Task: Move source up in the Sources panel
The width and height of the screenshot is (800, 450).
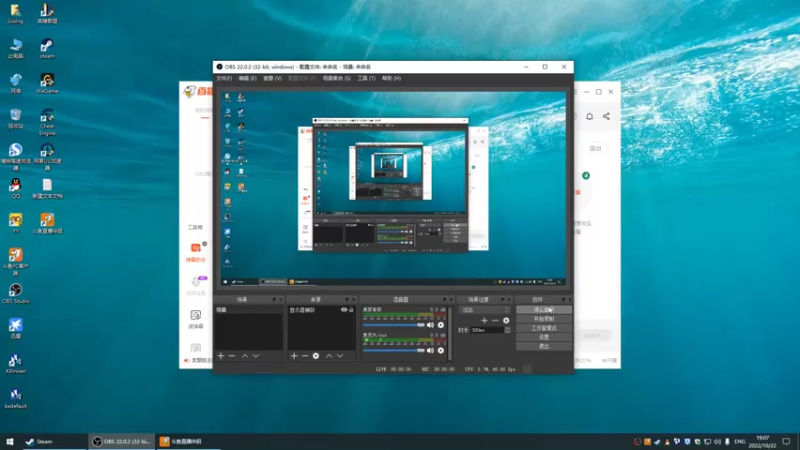Action: pos(329,356)
